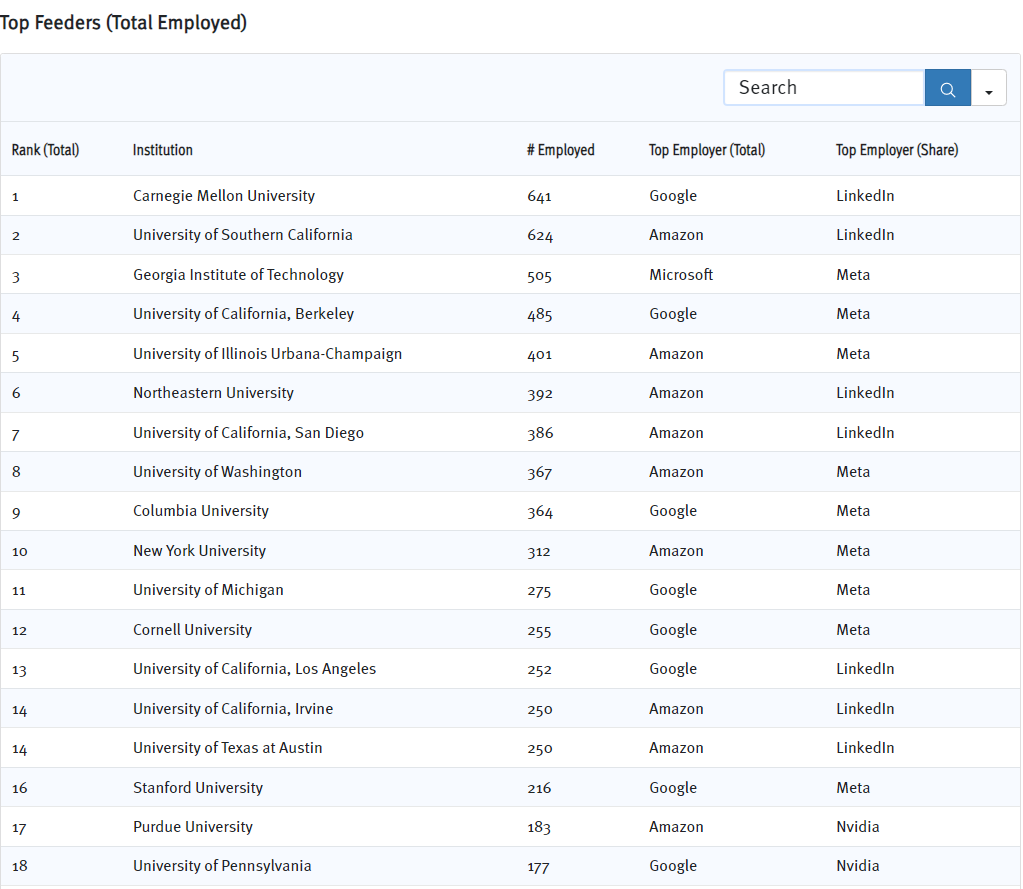Viewport: 1023px width, 889px height.
Task: Click Microsoft in Georgia Tech row
Action: coord(680,275)
